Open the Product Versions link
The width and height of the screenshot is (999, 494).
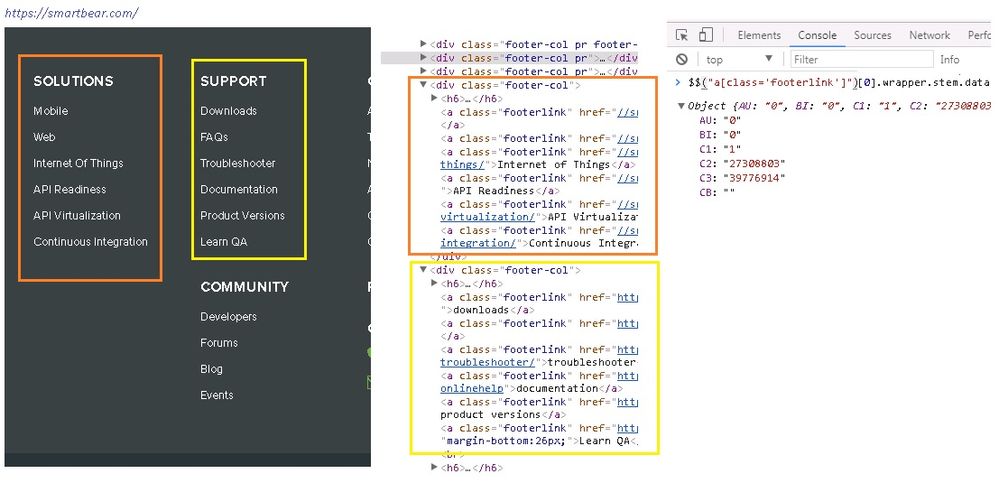pyautogui.click(x=242, y=215)
